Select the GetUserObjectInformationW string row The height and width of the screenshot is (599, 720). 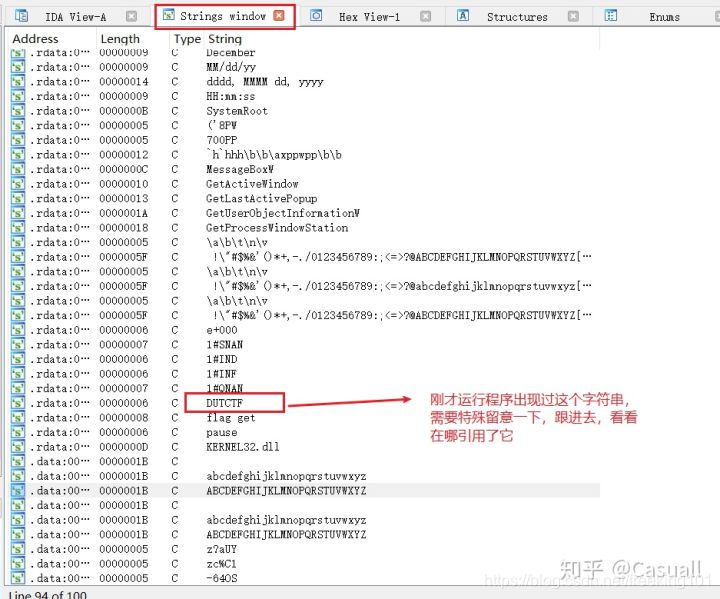[x=304, y=213]
